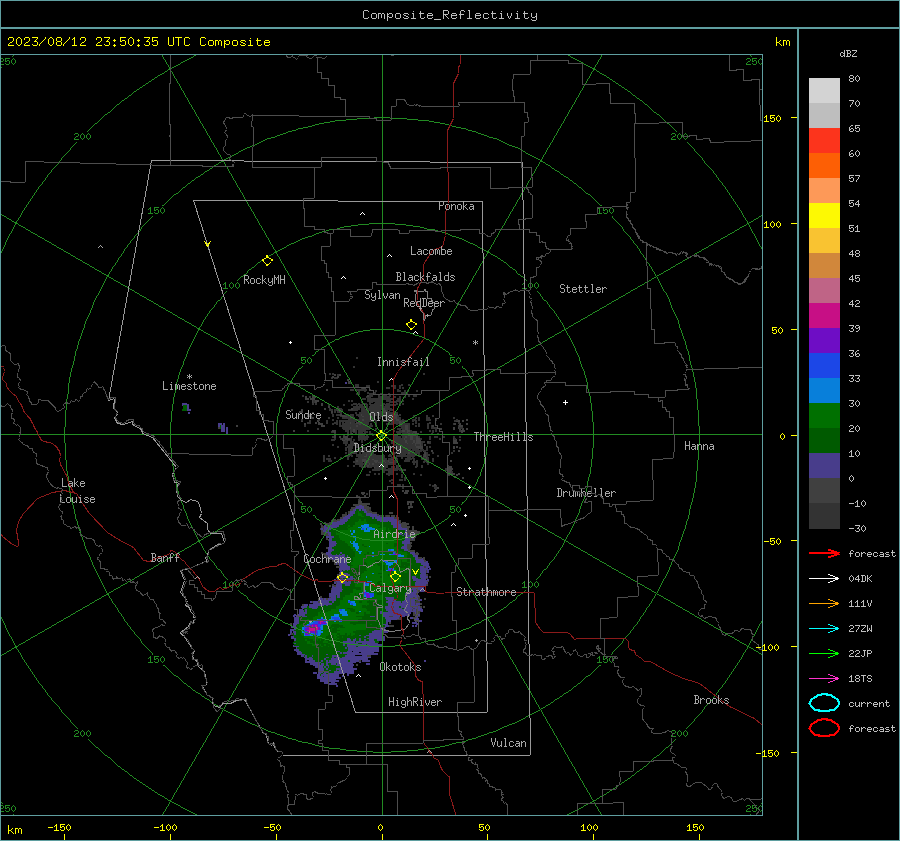Click the Ponoka town label
Viewport: 900px width, 841px height.
point(456,206)
